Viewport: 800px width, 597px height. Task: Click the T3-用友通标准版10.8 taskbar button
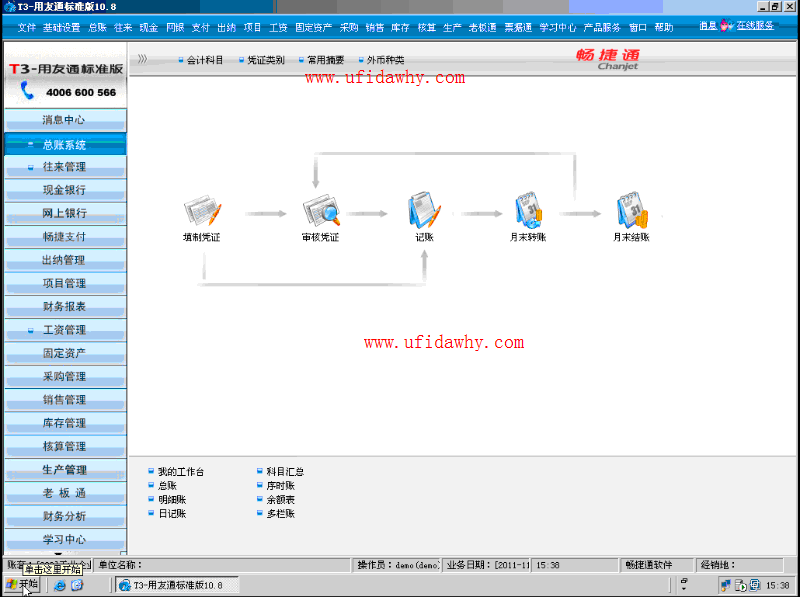(x=177, y=585)
